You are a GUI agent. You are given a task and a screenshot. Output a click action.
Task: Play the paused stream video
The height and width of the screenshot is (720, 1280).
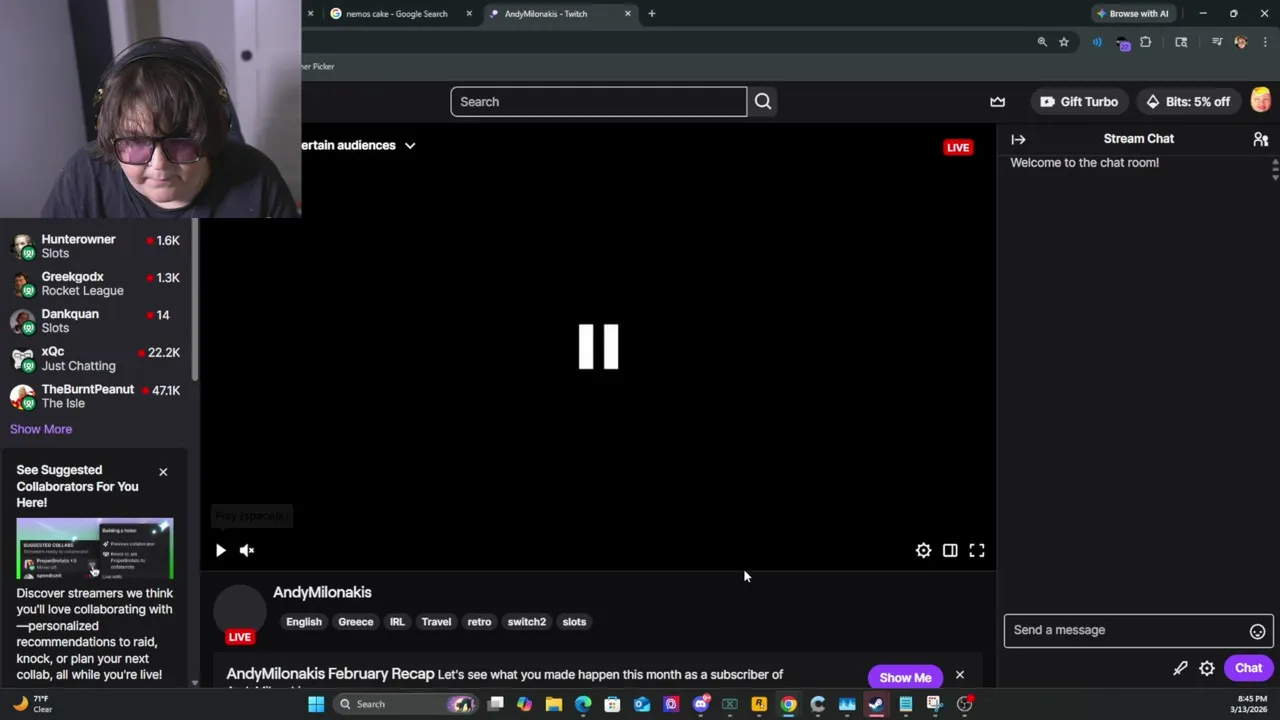tap(220, 550)
